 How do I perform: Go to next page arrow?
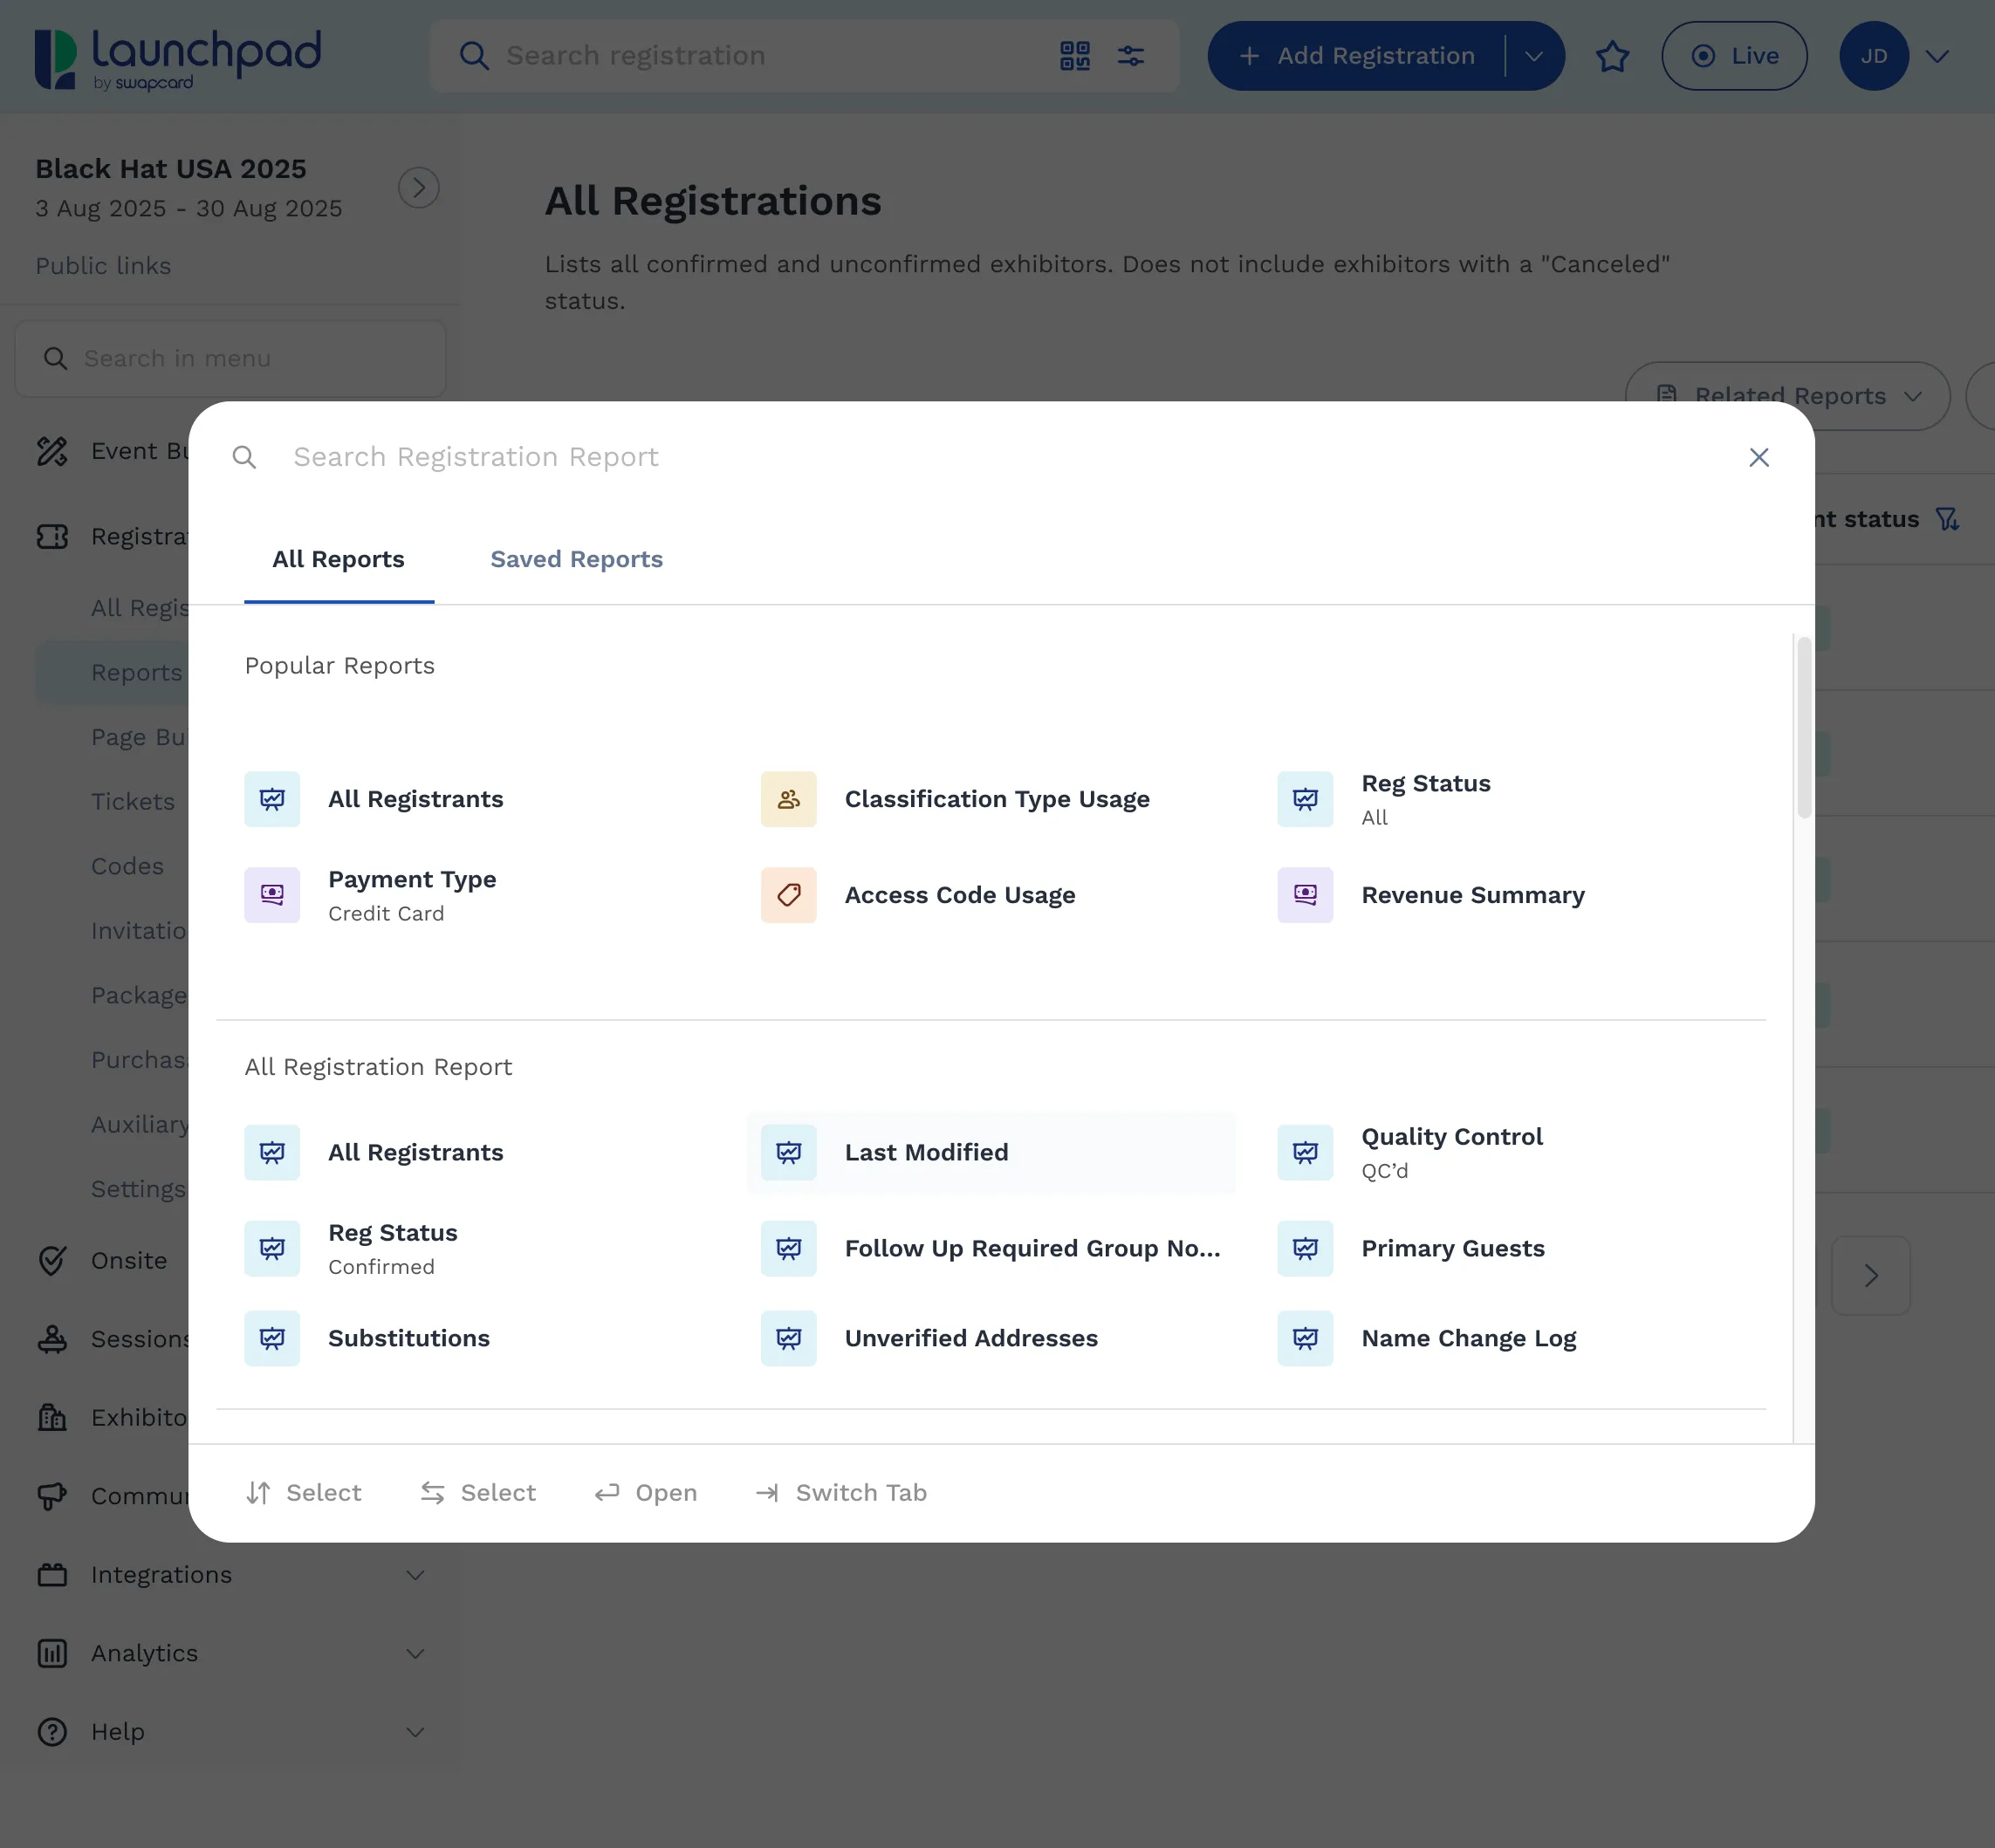(x=1870, y=1275)
